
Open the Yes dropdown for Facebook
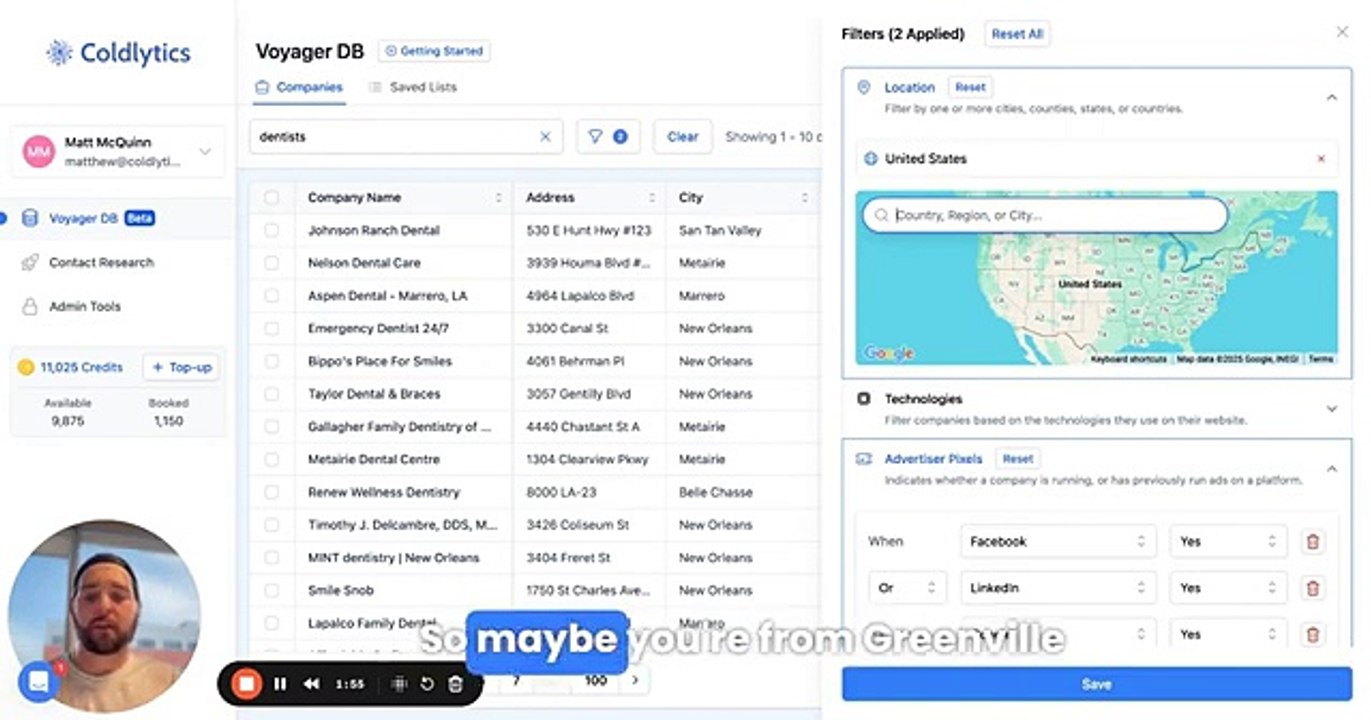(1228, 541)
